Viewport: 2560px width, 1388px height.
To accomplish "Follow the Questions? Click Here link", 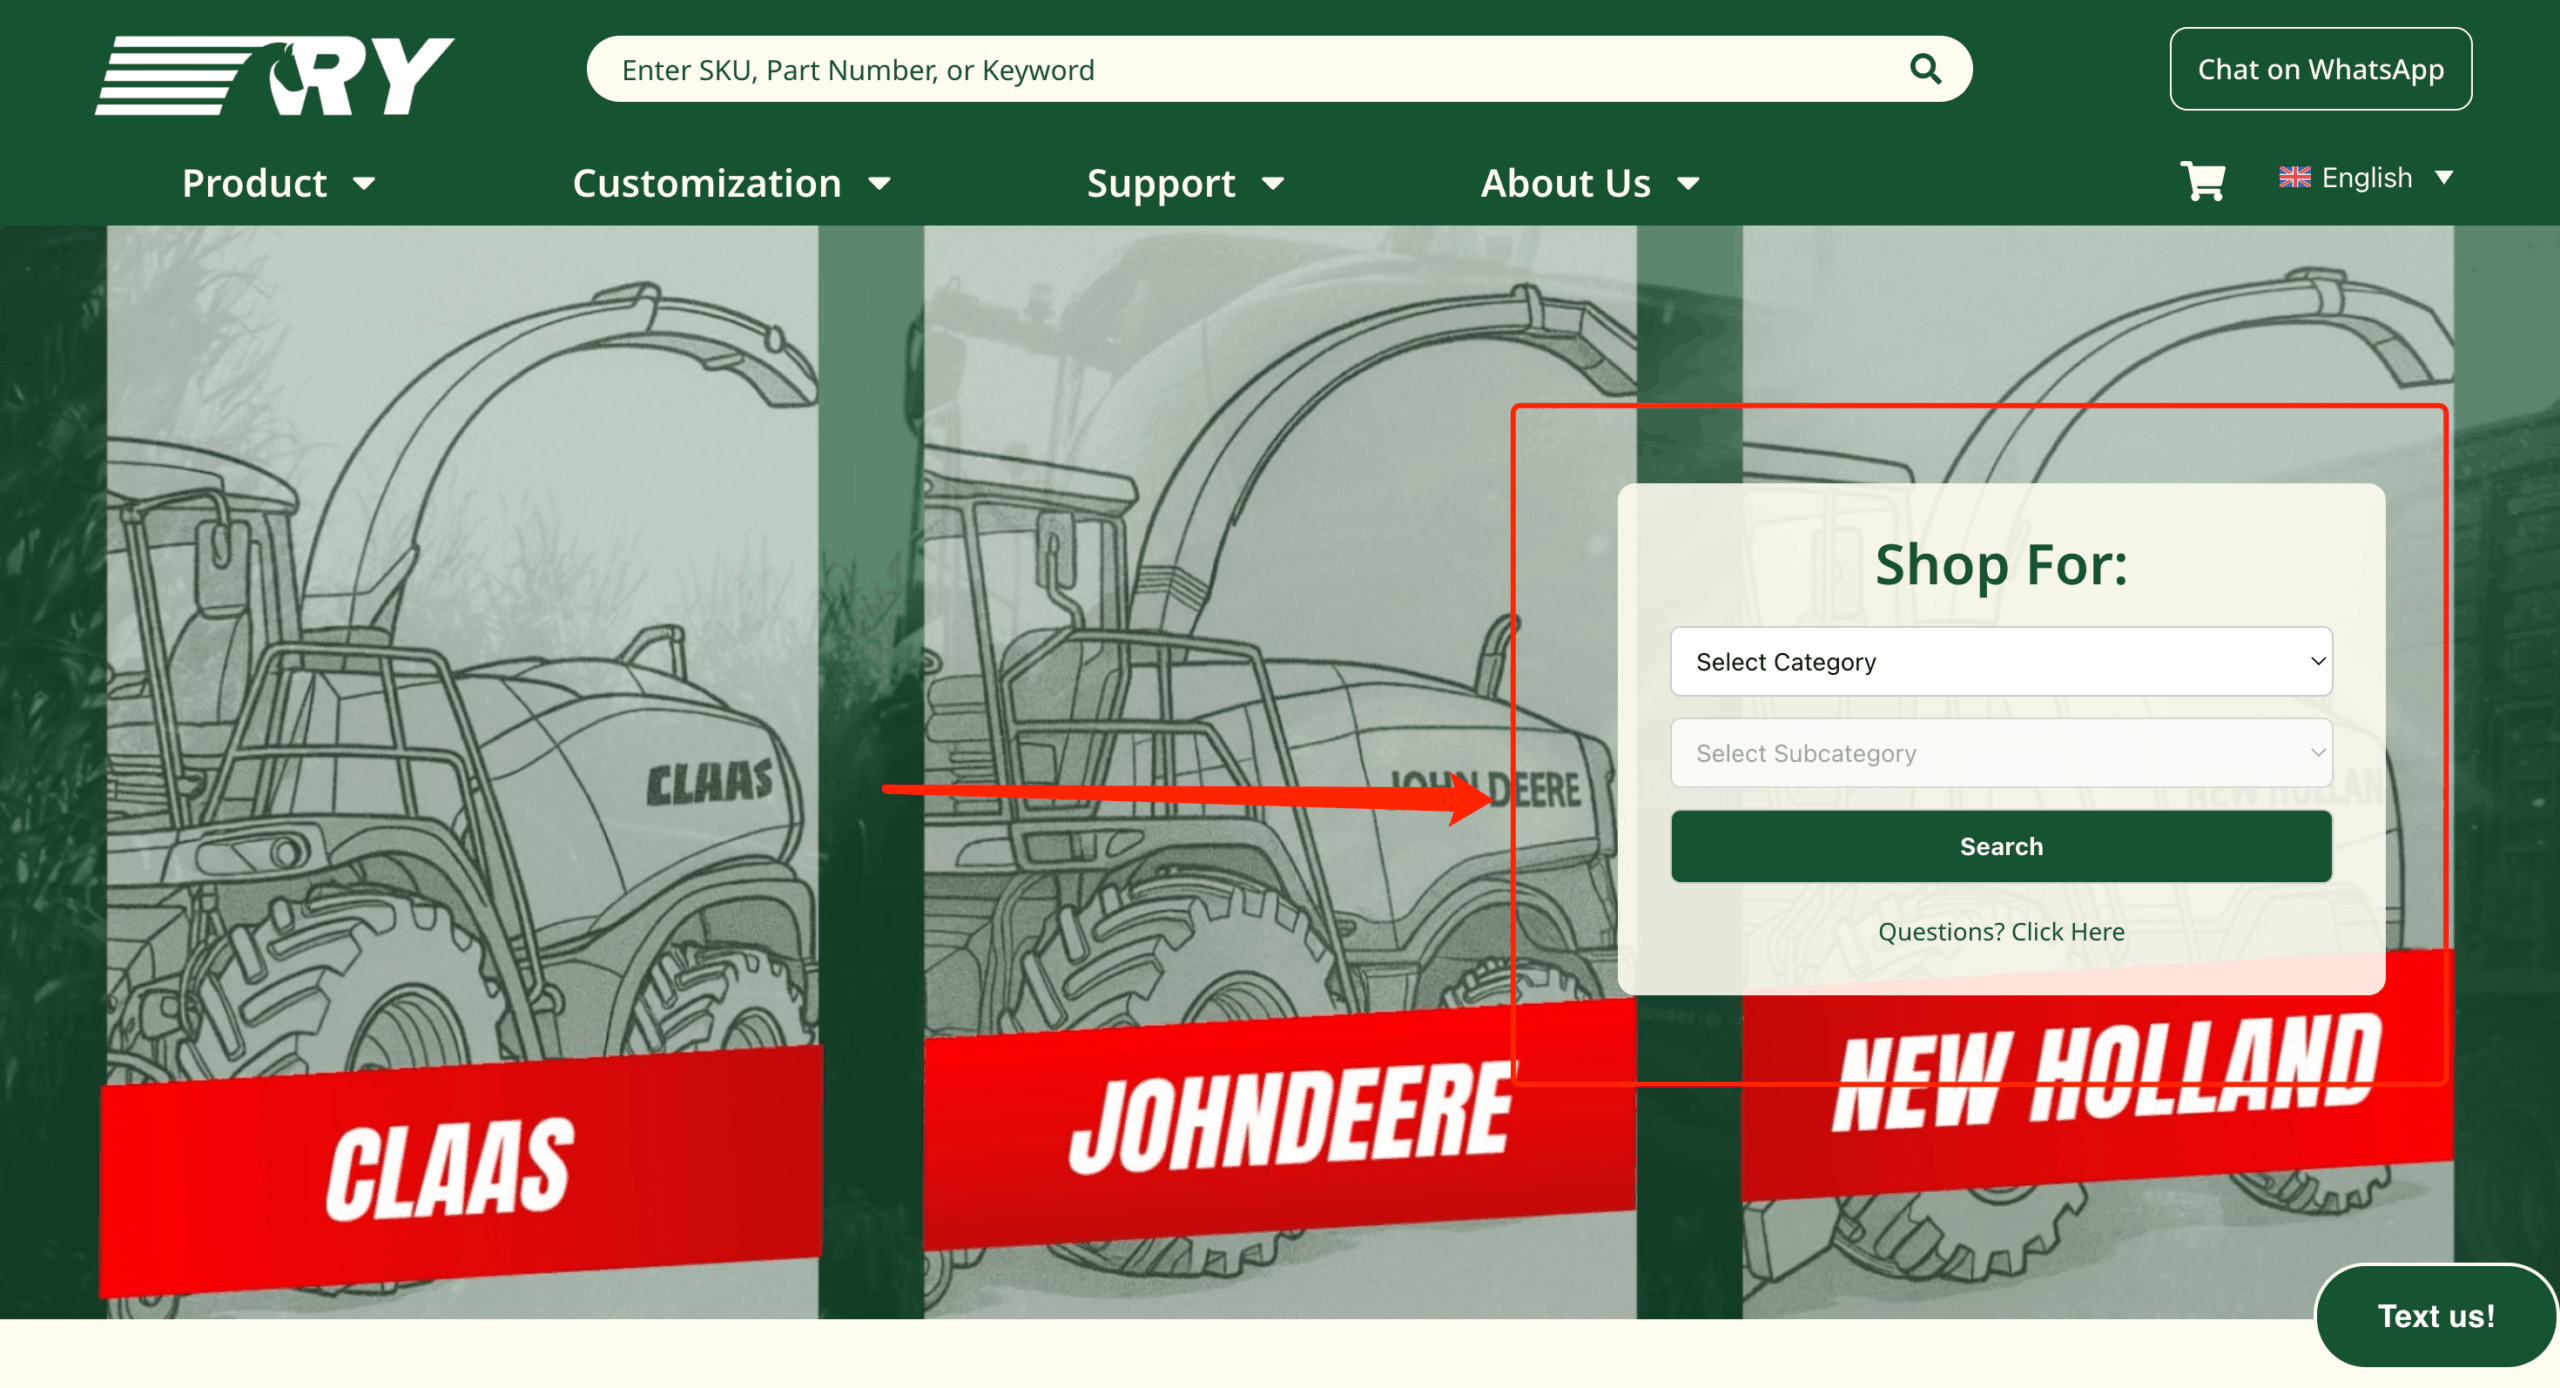I will pos(2000,932).
